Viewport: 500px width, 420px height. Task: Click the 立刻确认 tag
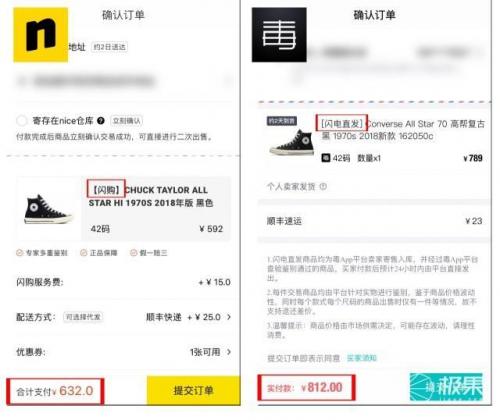coord(127,121)
